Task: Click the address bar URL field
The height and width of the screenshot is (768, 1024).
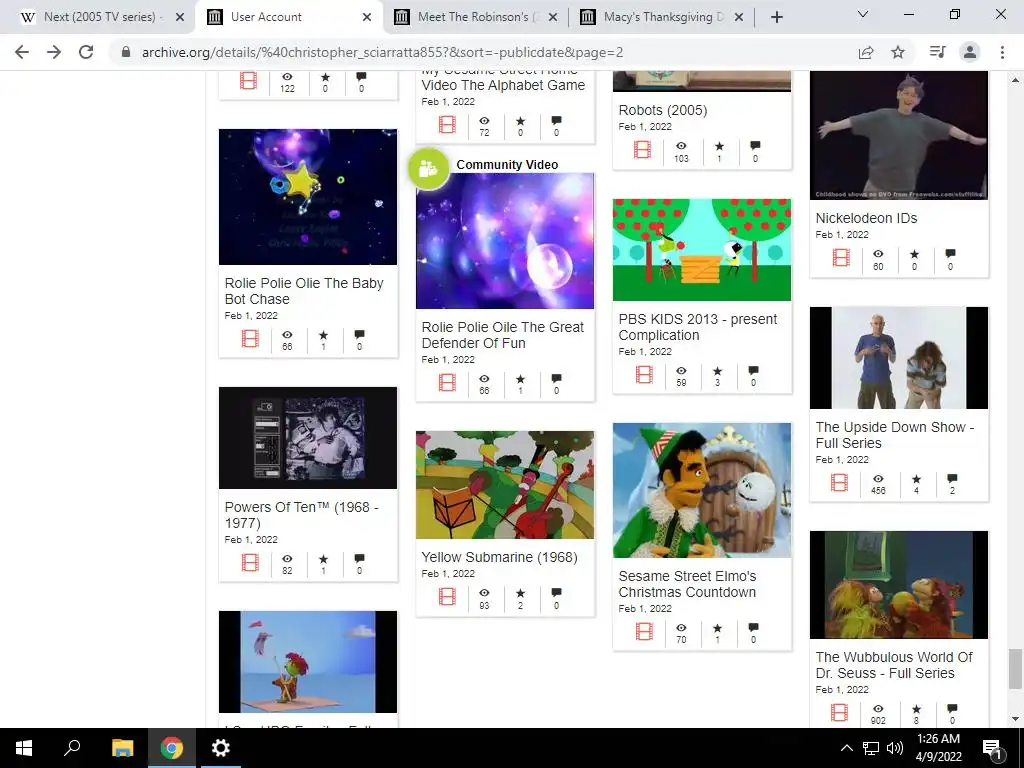Action: coord(483,52)
